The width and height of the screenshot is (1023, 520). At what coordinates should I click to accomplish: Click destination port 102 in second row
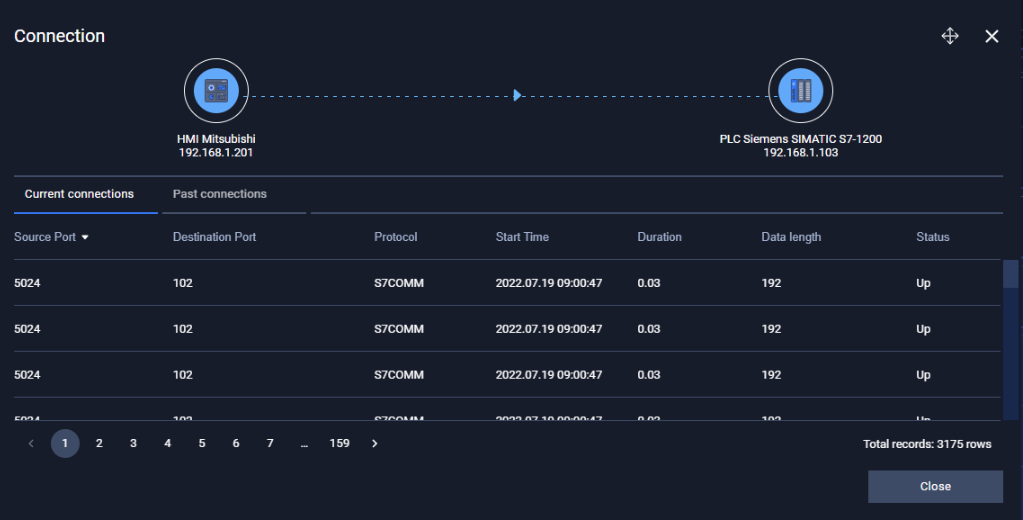[183, 329]
